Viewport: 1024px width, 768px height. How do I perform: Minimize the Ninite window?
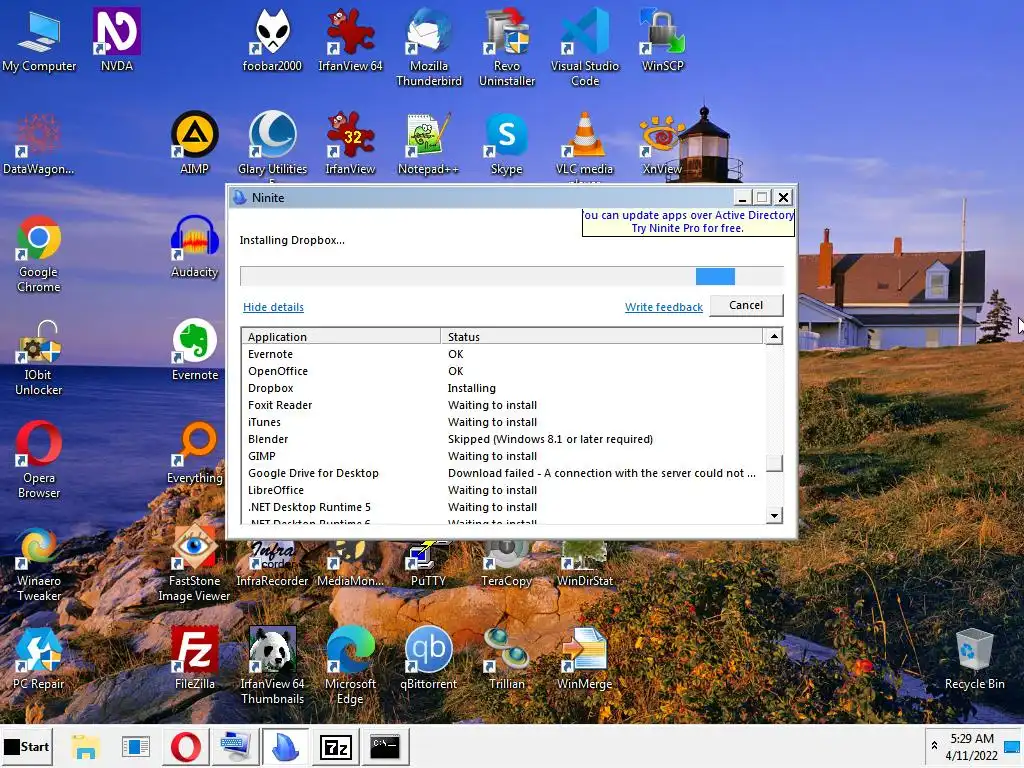coord(741,197)
